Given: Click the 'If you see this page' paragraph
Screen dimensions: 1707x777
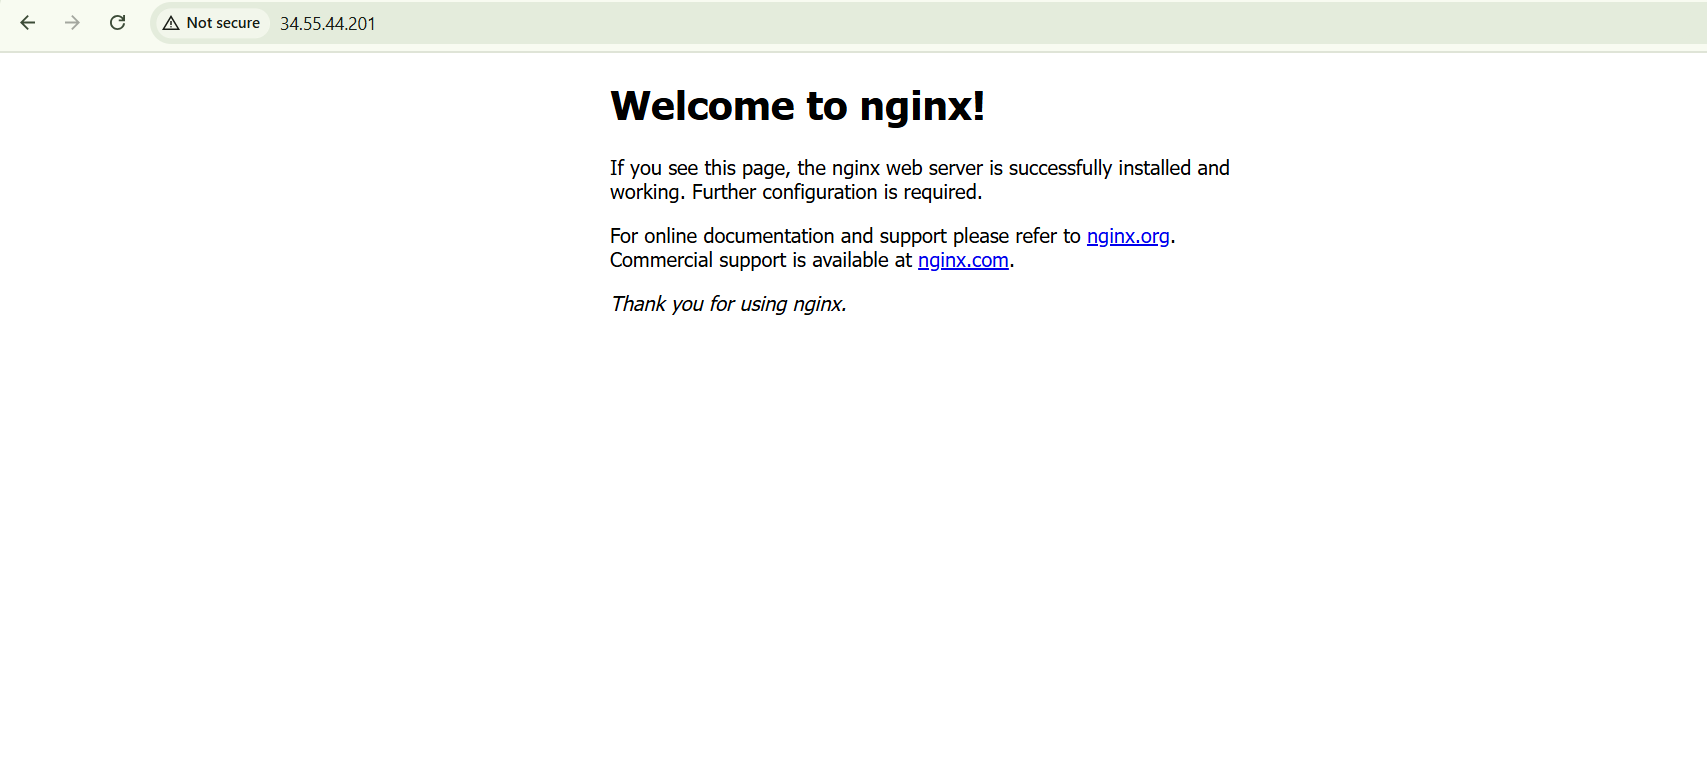Looking at the screenshot, I should click(x=920, y=180).
